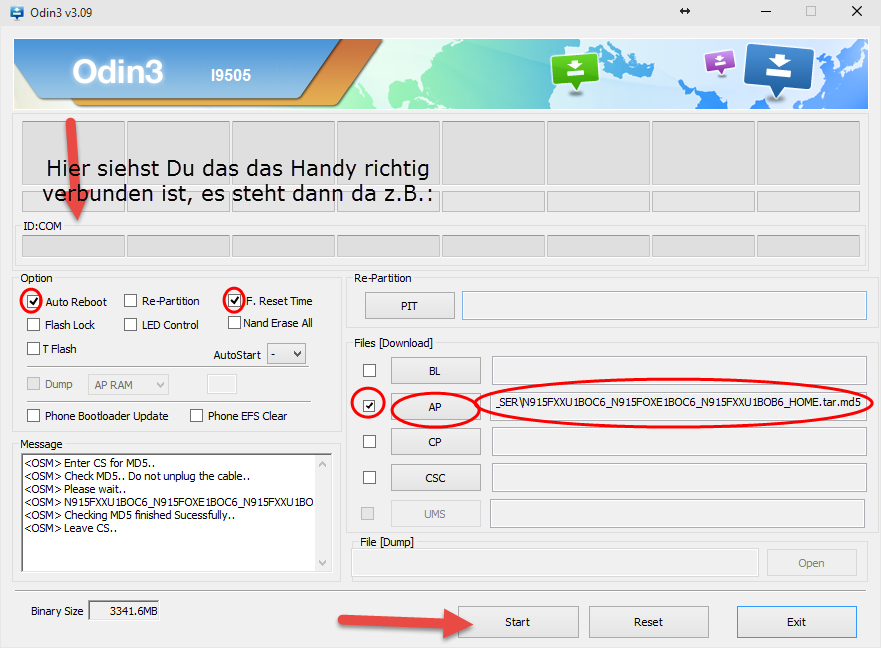The width and height of the screenshot is (881, 648).
Task: Click message log scrollbar down arrow
Action: coord(323,563)
